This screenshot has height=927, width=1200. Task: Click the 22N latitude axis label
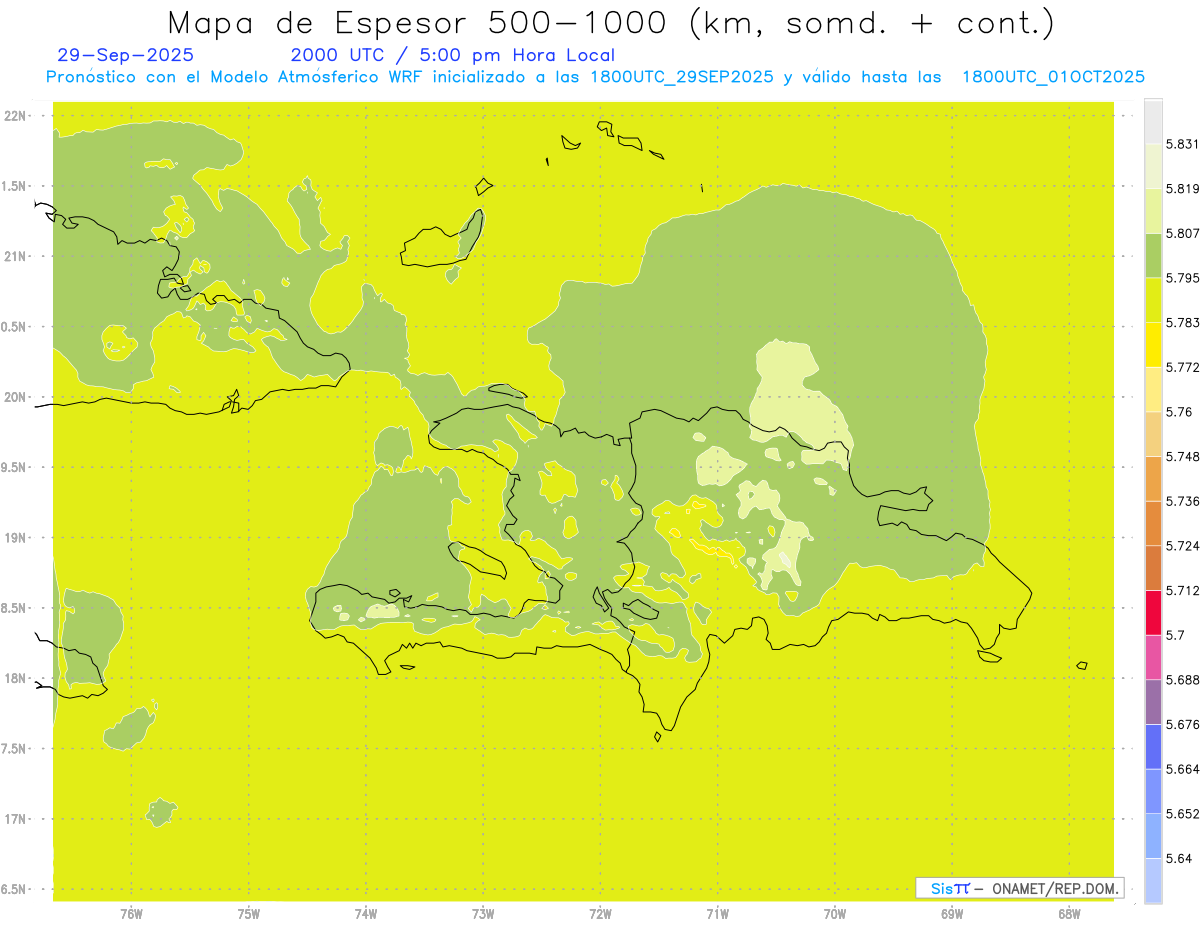coord(17,116)
